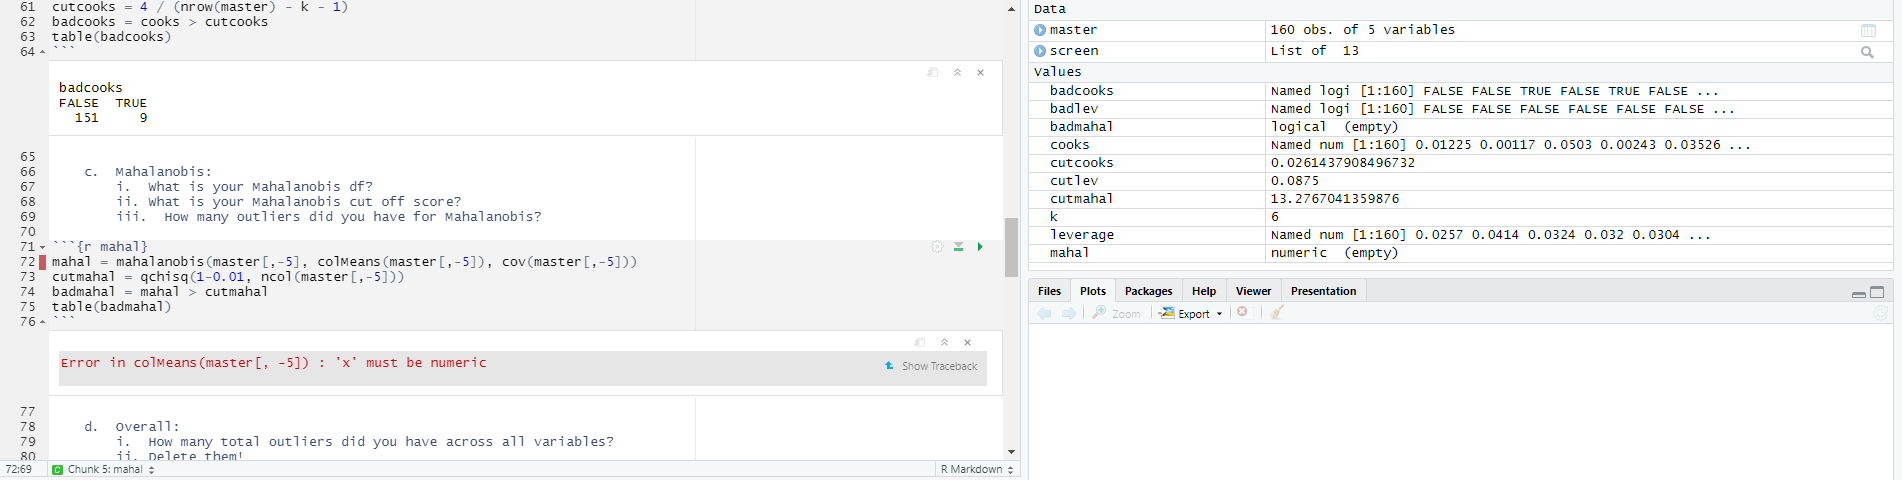Click the Show Traceback button
This screenshot has width=1902, height=480.
931,366
